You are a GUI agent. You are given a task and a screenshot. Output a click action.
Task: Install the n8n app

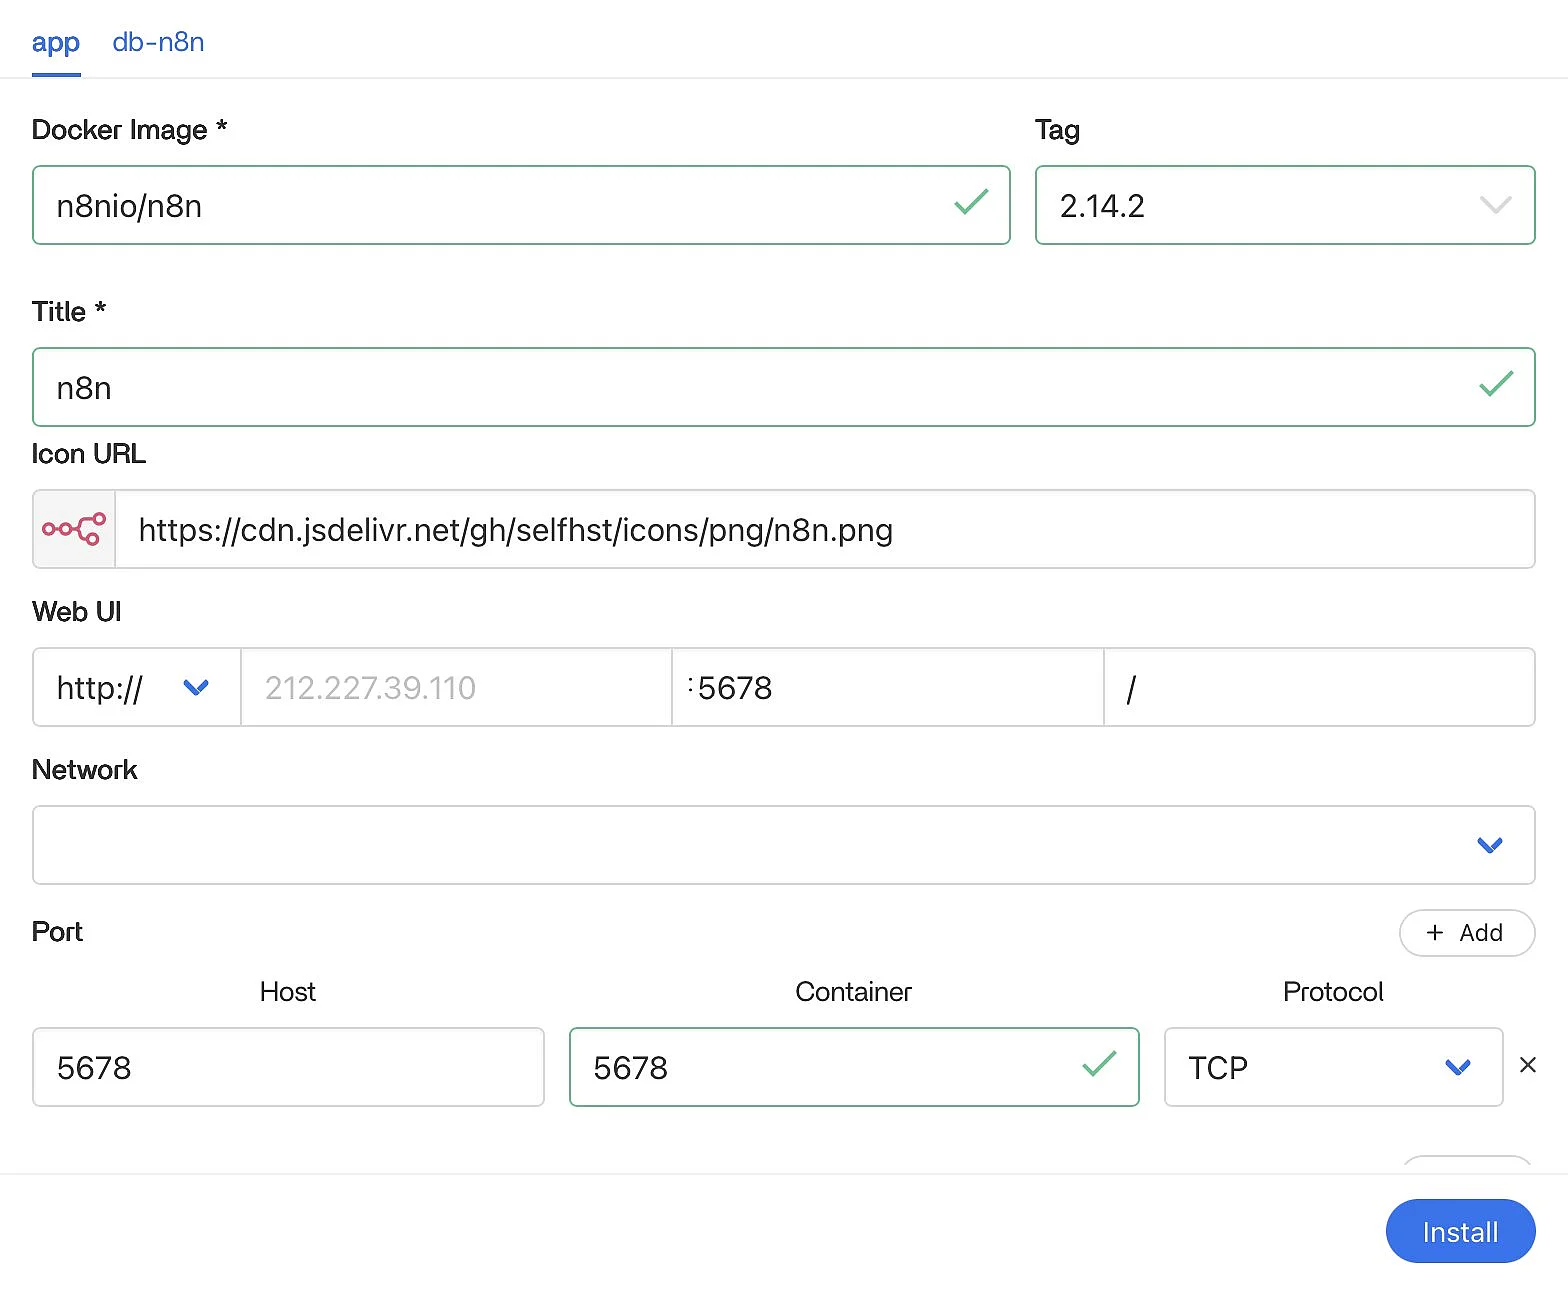click(1461, 1231)
